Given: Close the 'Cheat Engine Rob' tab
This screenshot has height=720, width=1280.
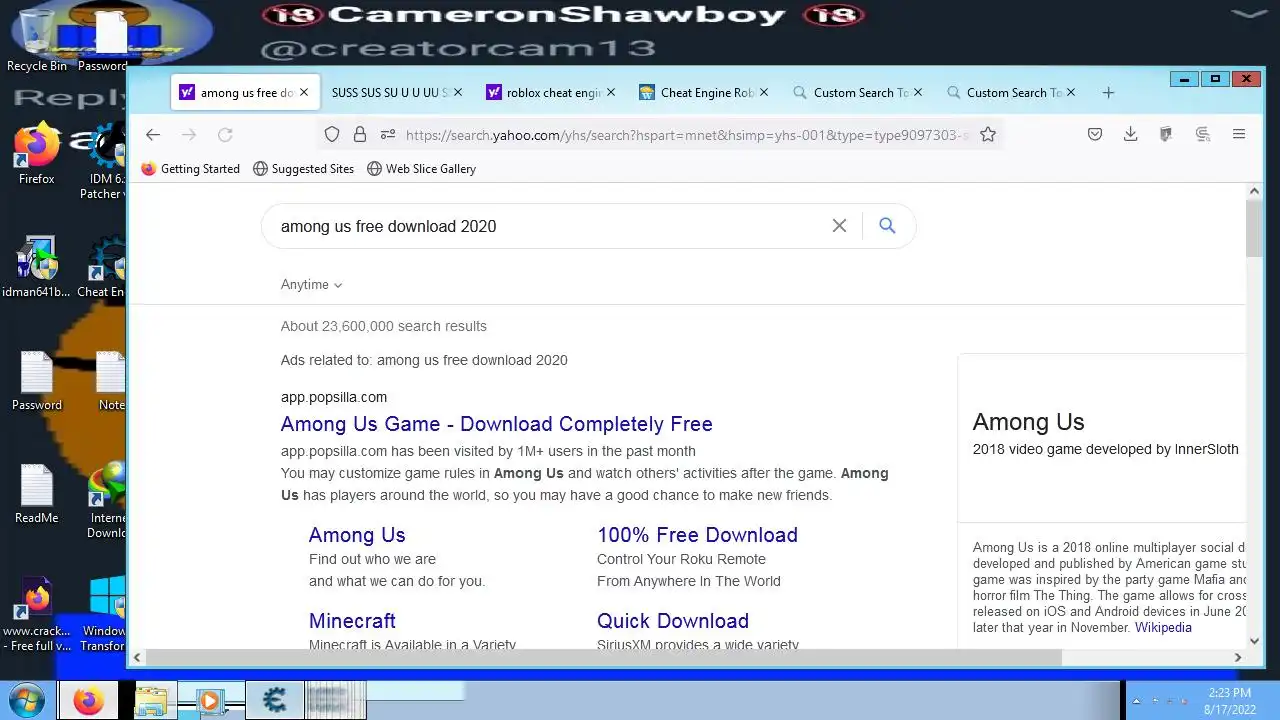Looking at the screenshot, I should coord(764,93).
